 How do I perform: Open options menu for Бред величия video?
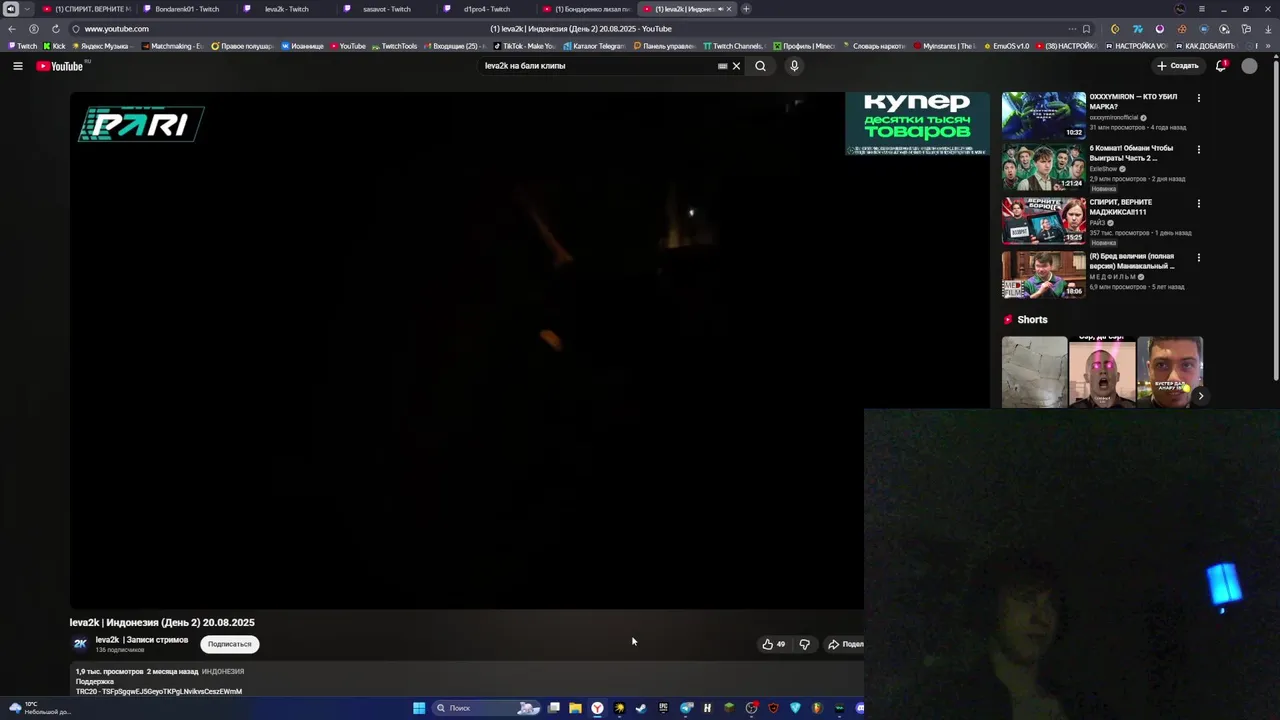point(1199,258)
